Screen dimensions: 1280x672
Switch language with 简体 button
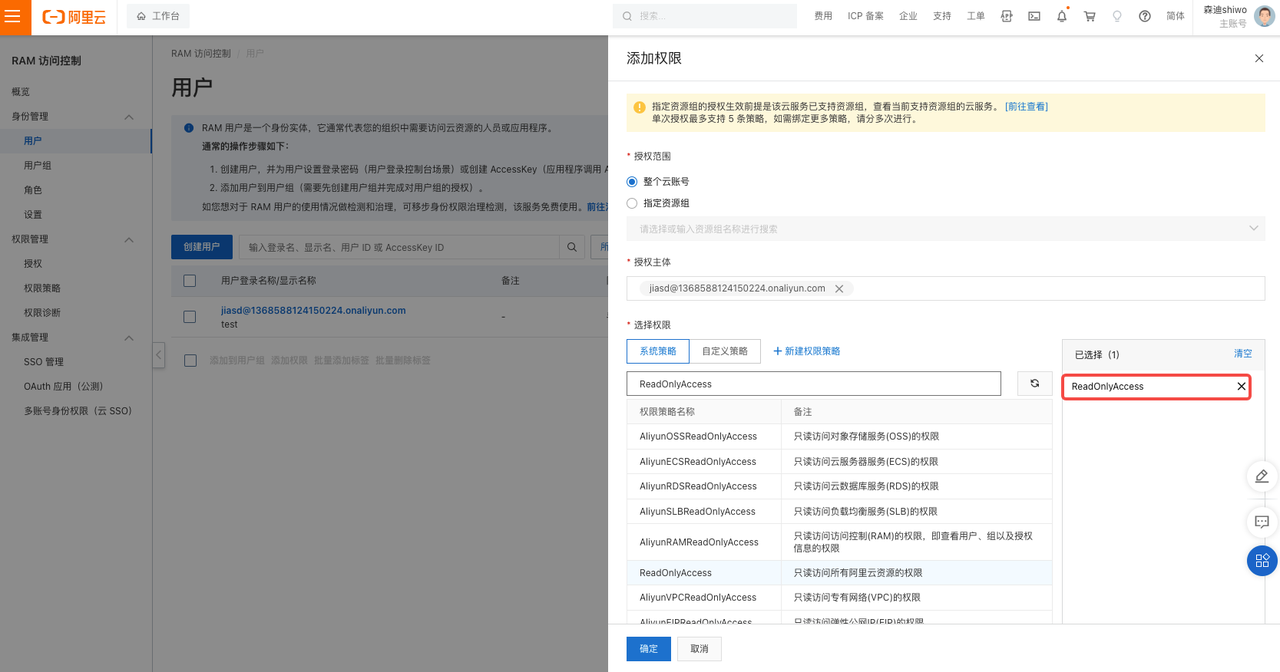click(1175, 16)
